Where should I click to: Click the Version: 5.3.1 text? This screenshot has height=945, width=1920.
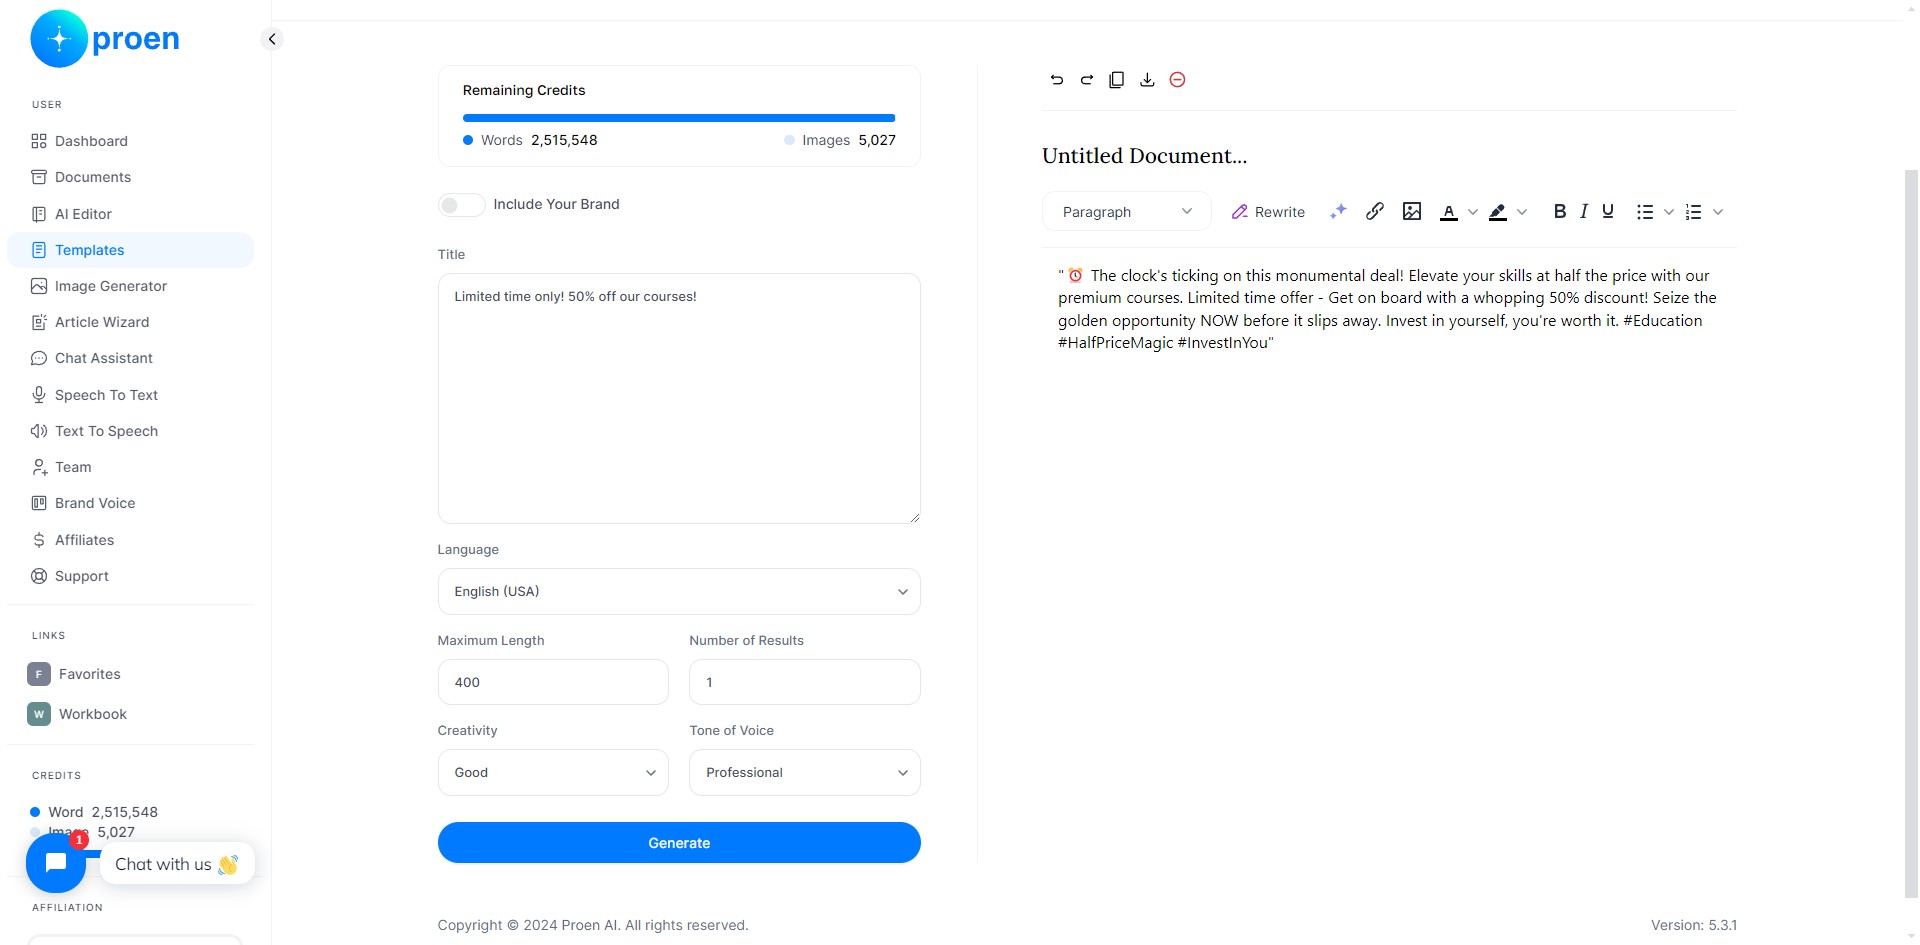1694,925
